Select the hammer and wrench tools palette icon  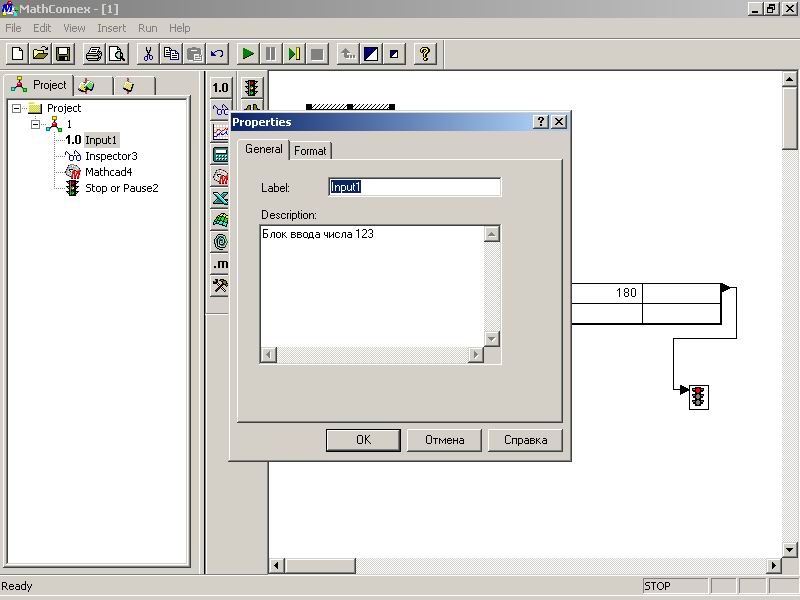[220, 286]
